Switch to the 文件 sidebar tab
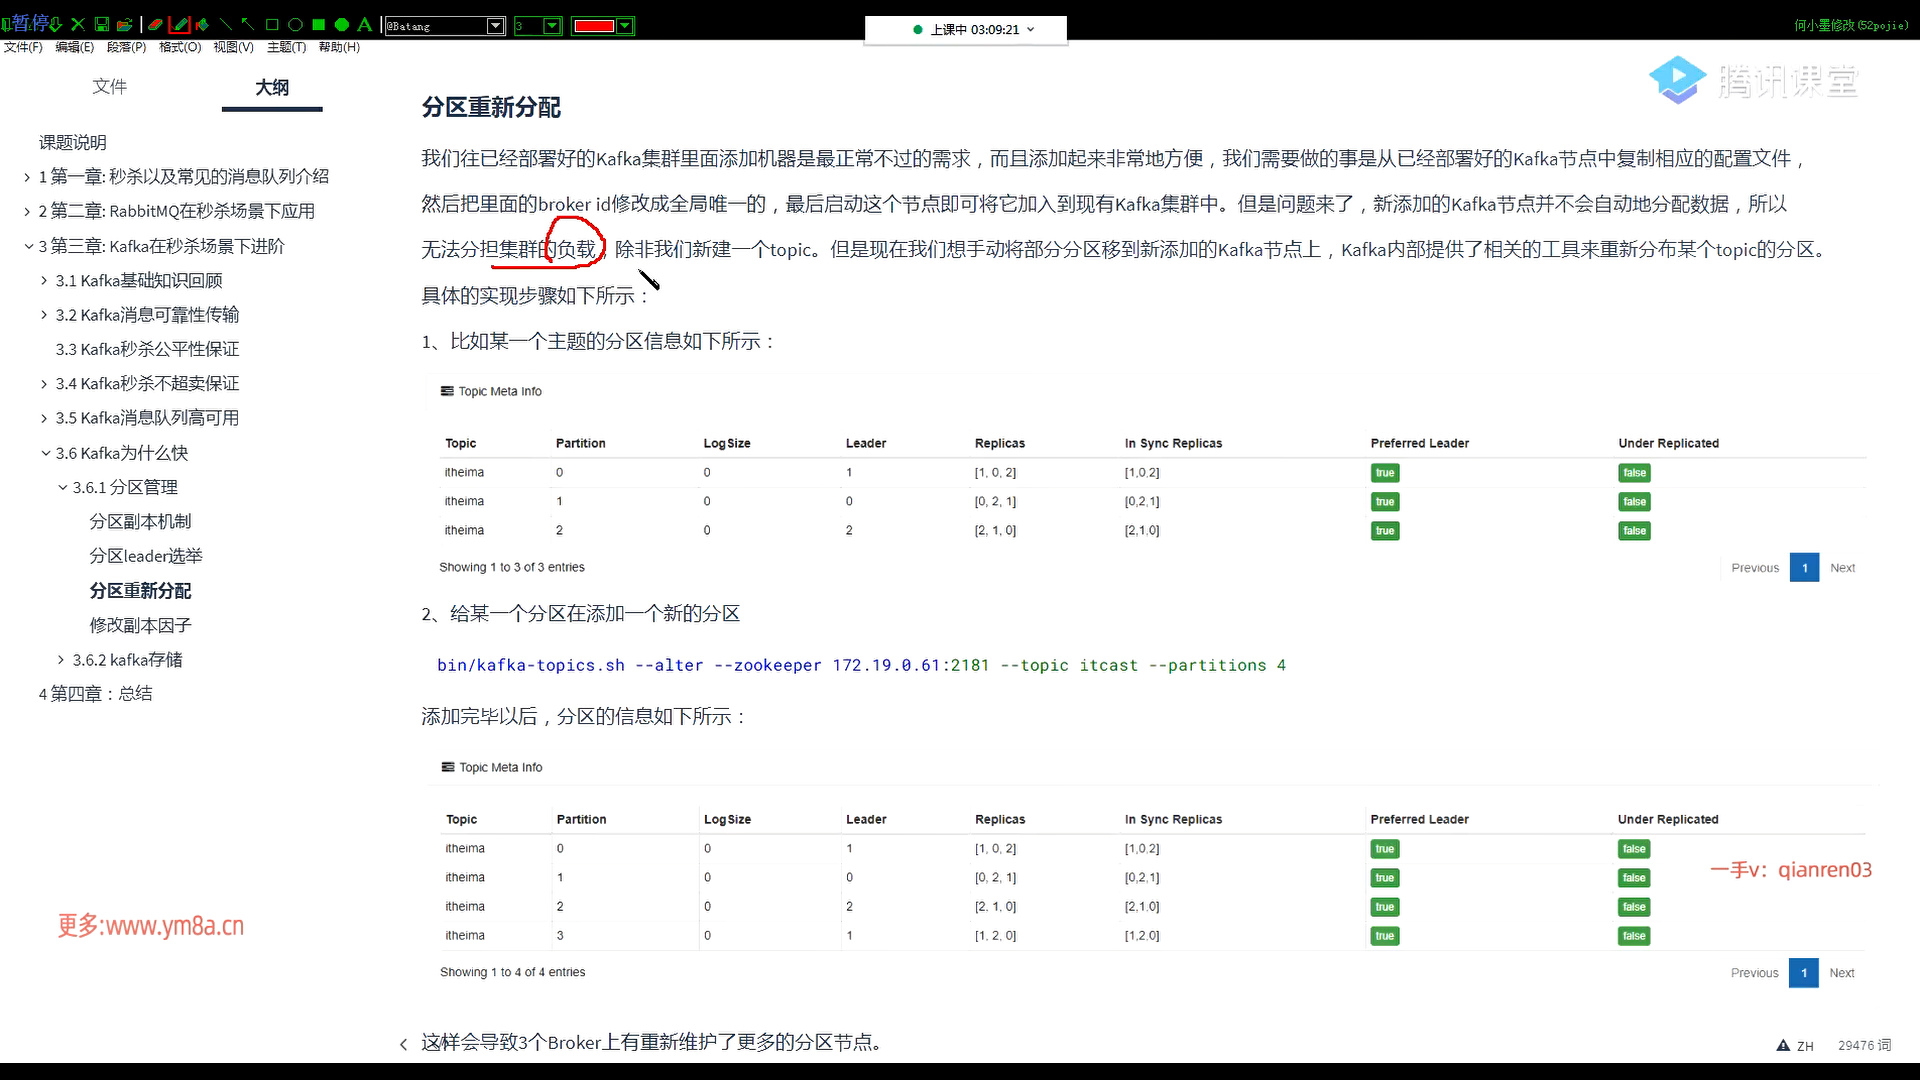The width and height of the screenshot is (1920, 1080). tap(109, 87)
